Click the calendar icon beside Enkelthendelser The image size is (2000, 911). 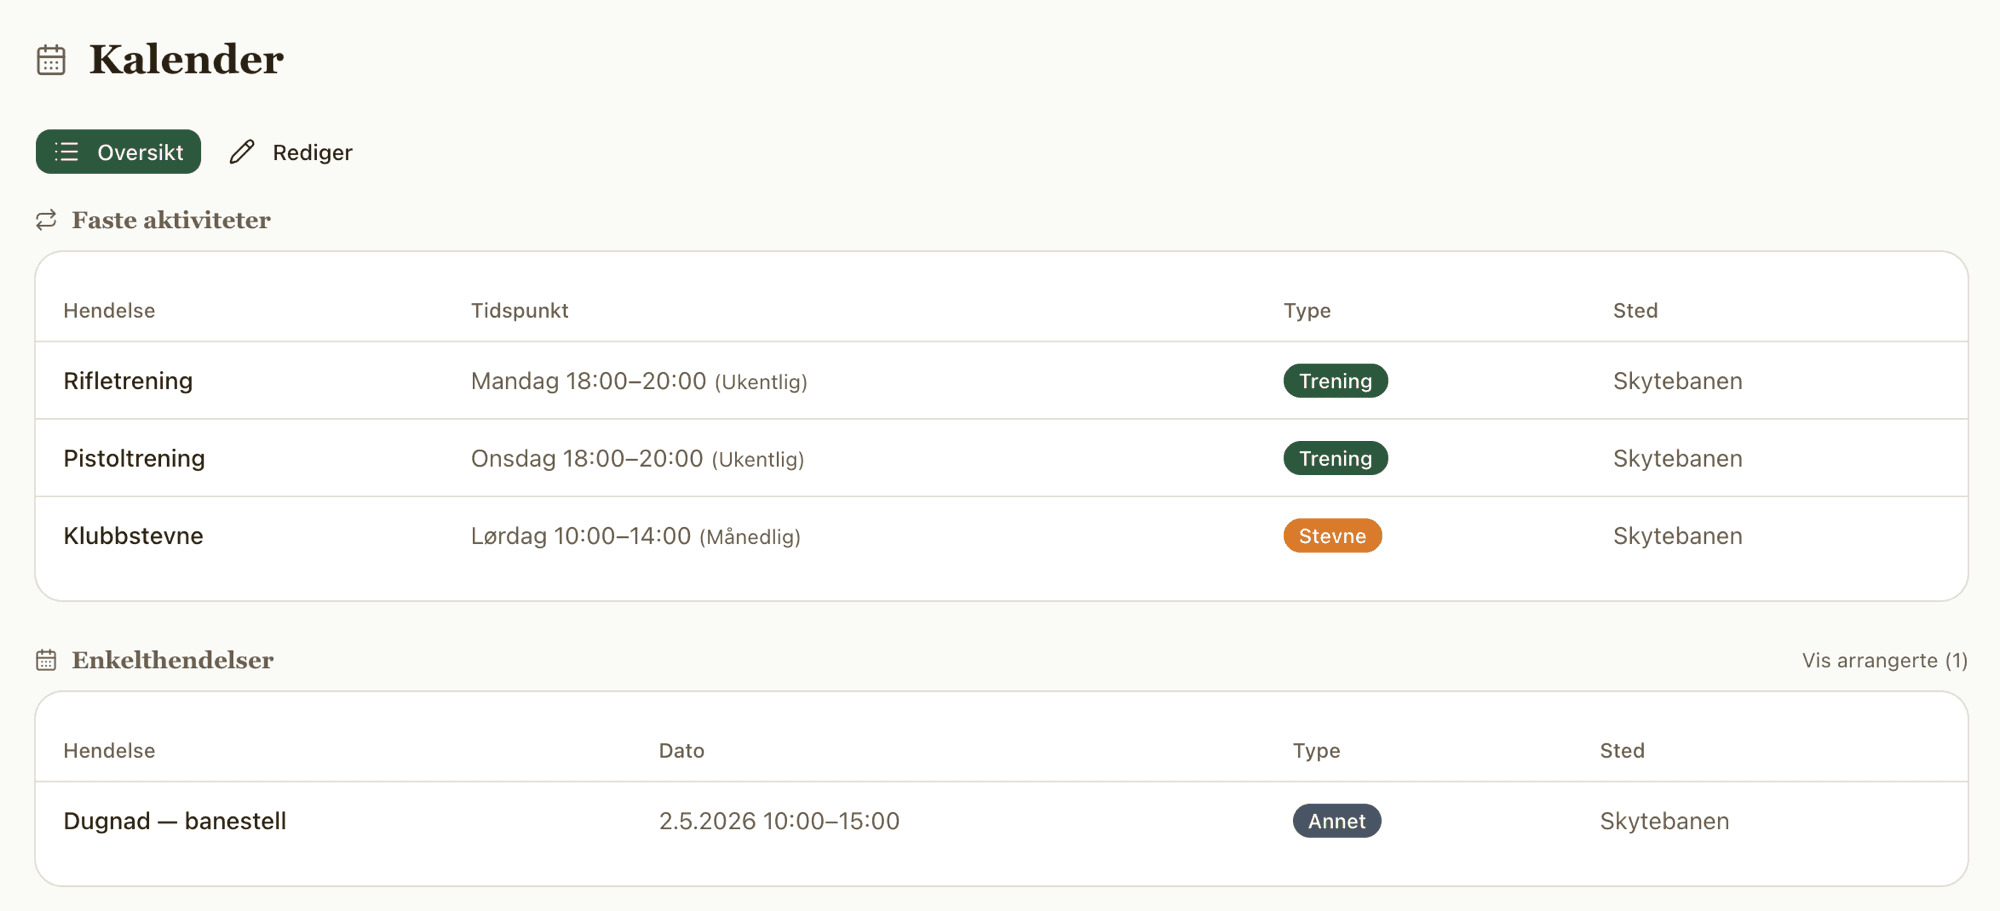46,660
